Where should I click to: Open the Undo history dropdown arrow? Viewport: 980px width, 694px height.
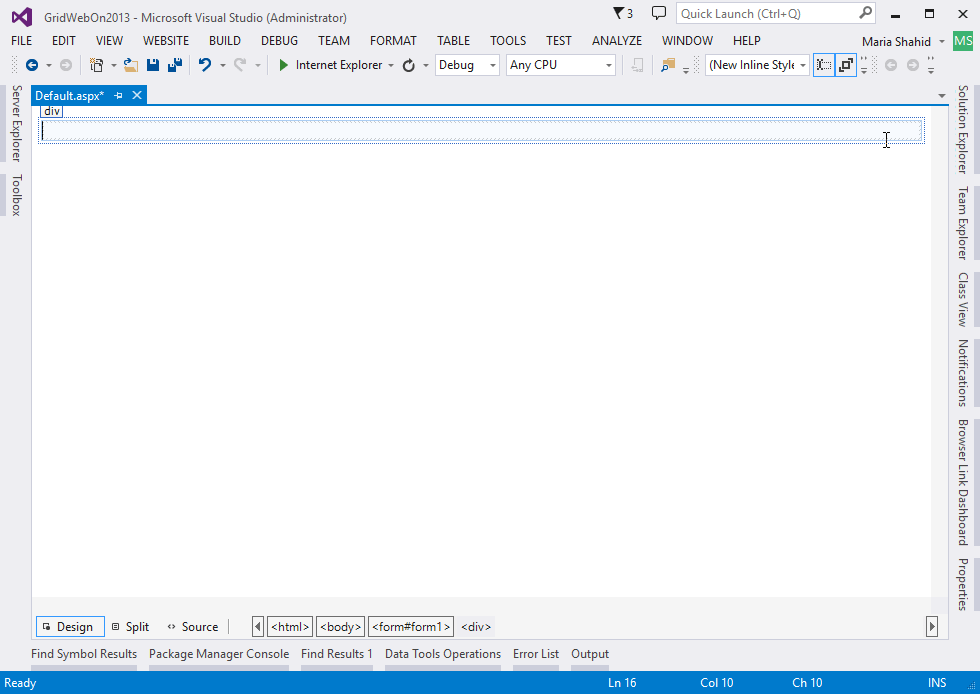[222, 65]
